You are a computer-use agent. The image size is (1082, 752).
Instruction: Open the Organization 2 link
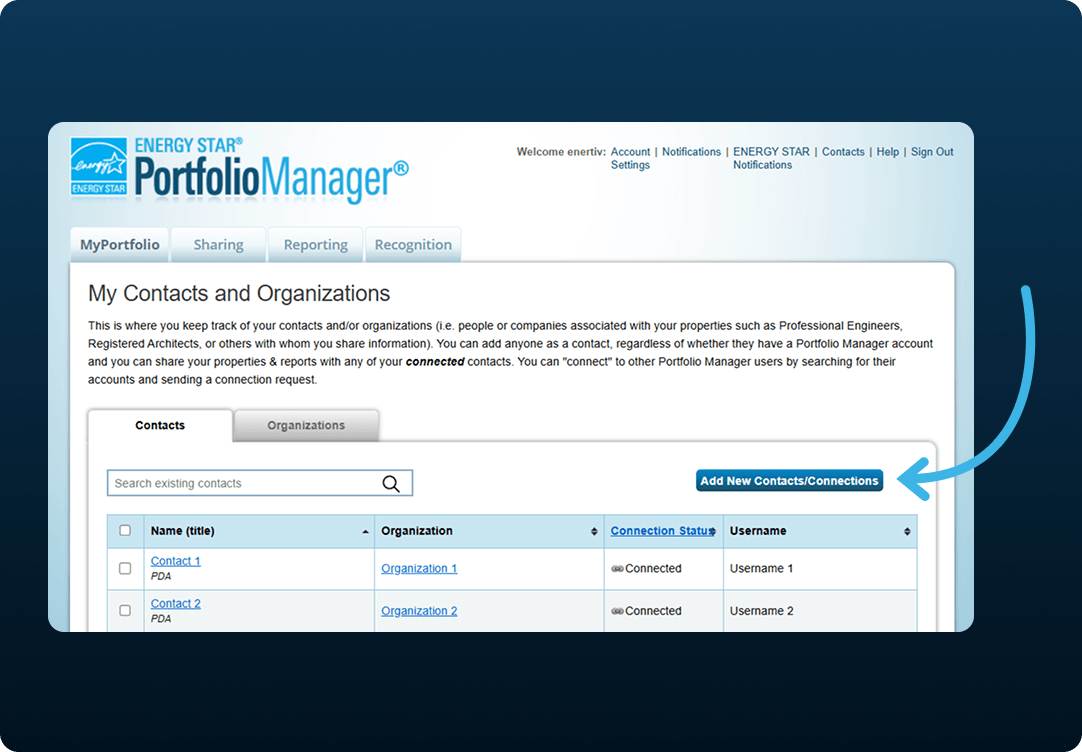pos(419,611)
